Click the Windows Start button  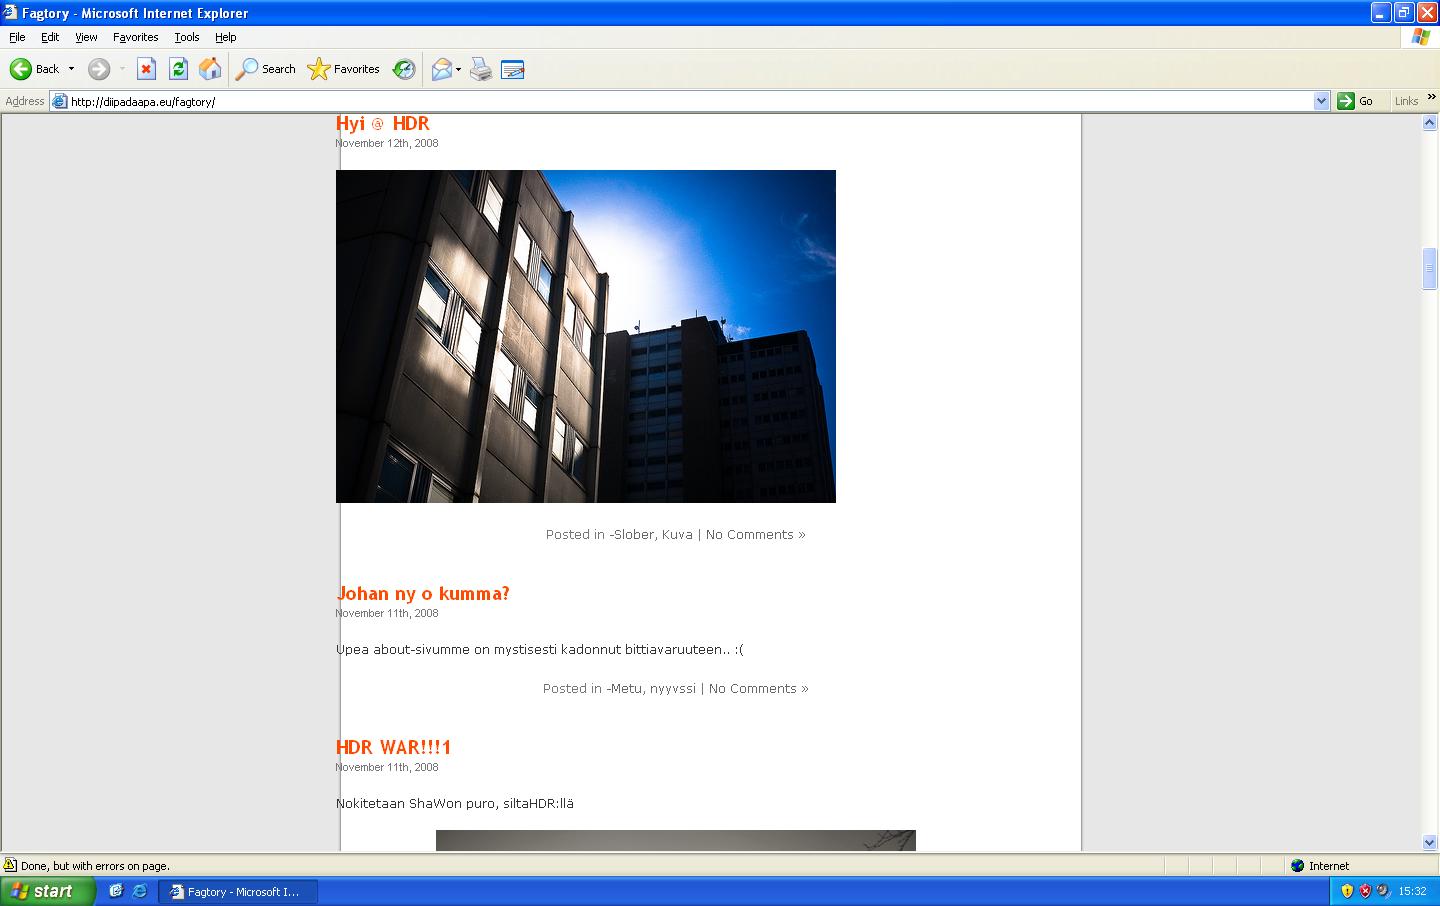coord(47,891)
